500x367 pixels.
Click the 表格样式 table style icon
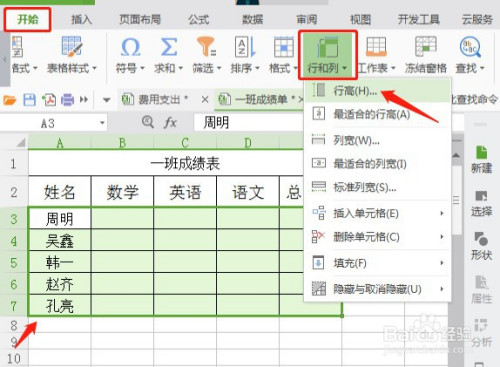(x=71, y=46)
